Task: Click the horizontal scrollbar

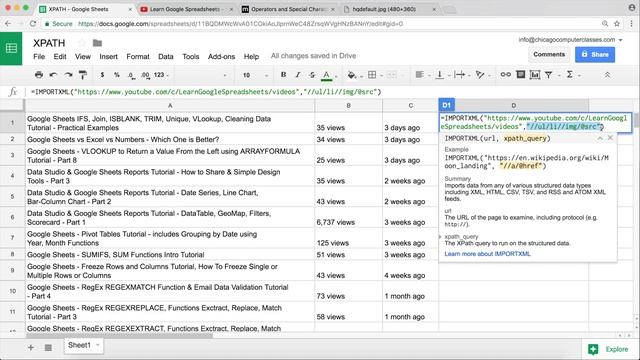Action: 119,336
